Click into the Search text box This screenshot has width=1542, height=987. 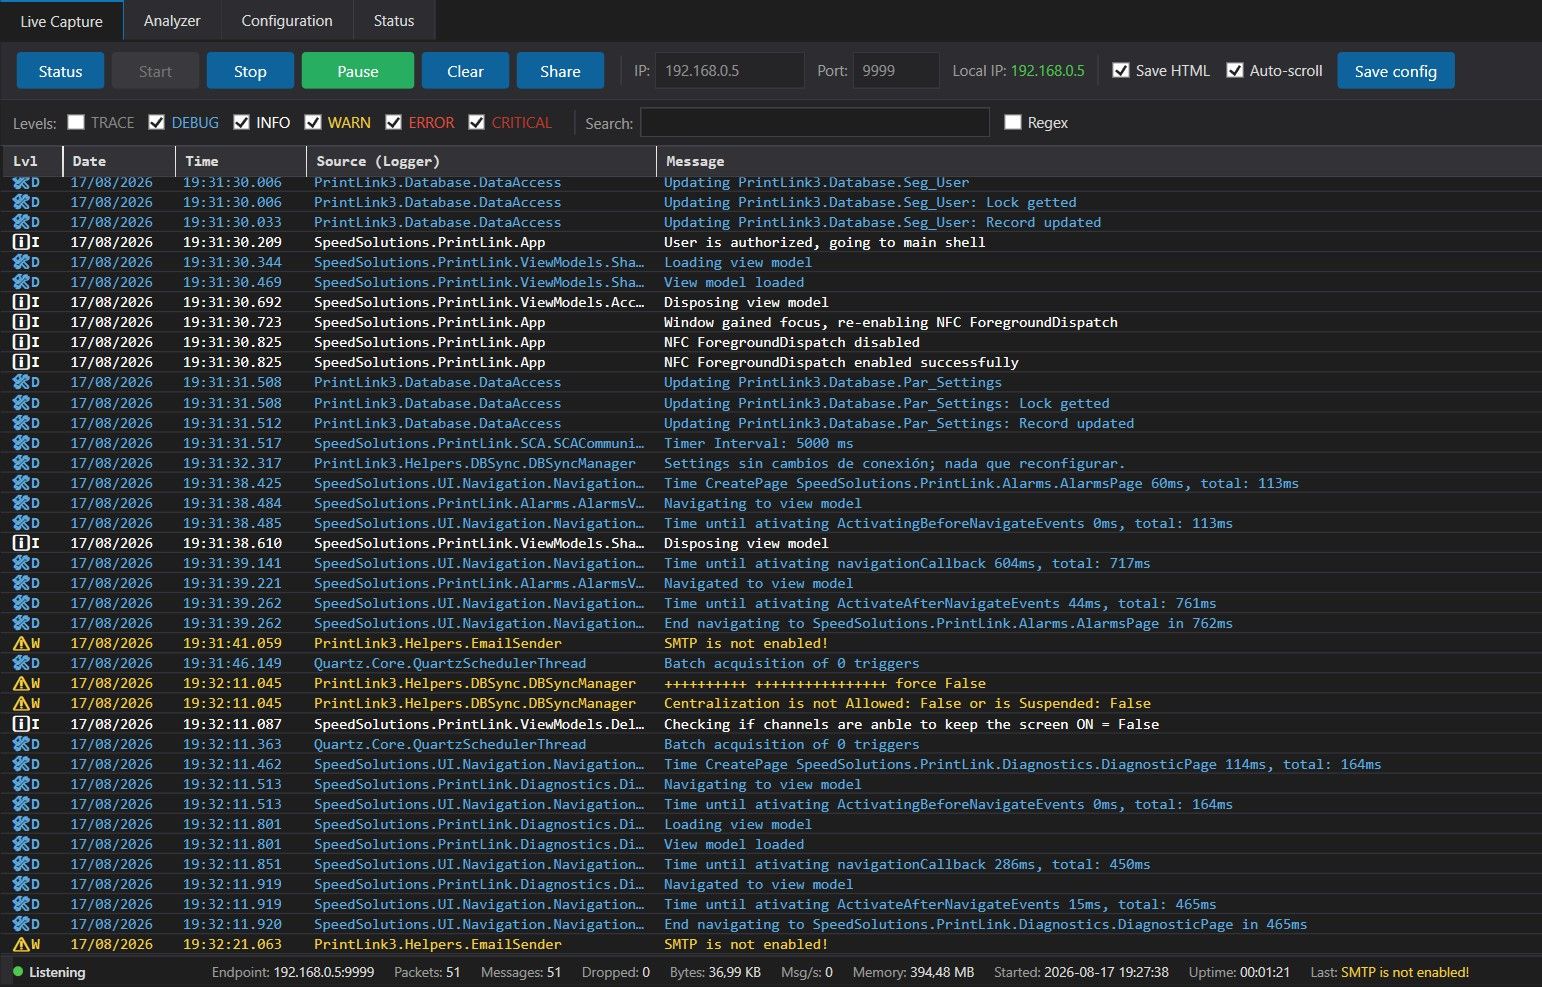tap(815, 123)
